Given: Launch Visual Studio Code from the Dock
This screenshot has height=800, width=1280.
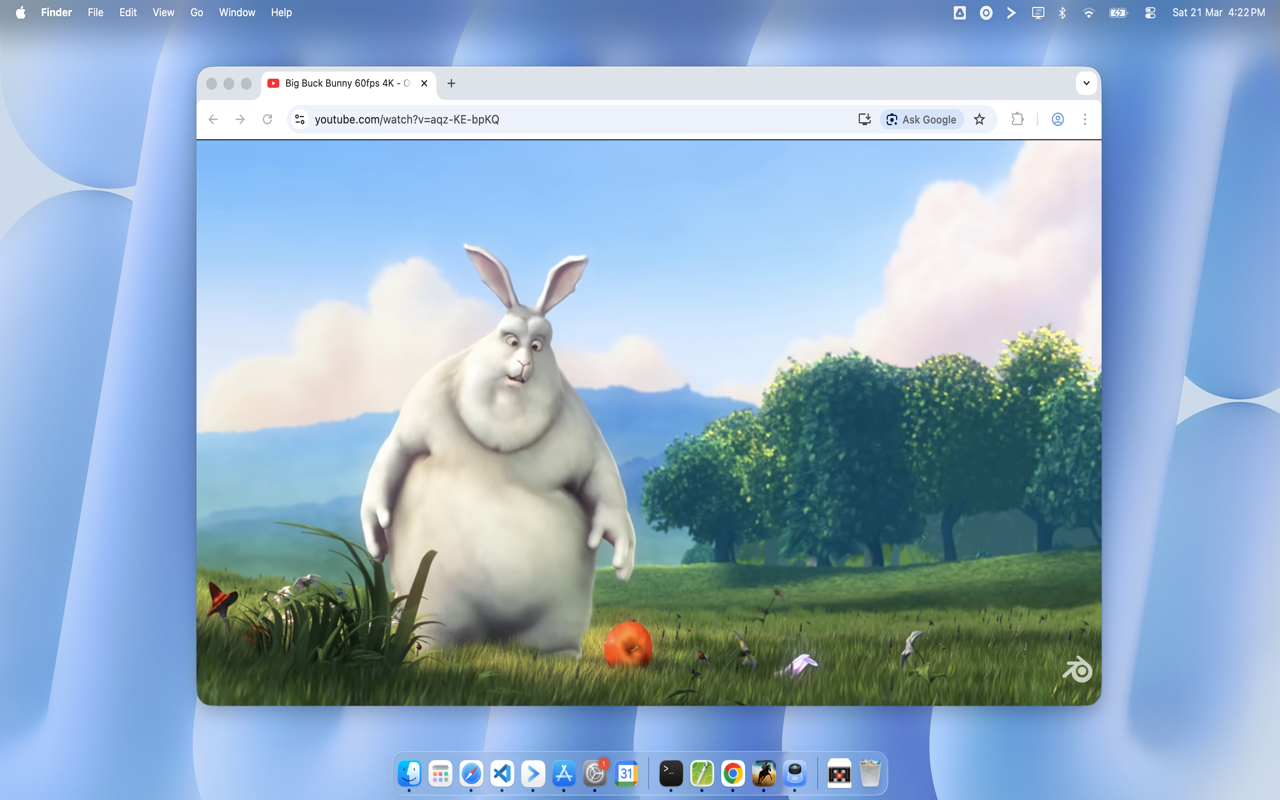Looking at the screenshot, I should point(502,773).
